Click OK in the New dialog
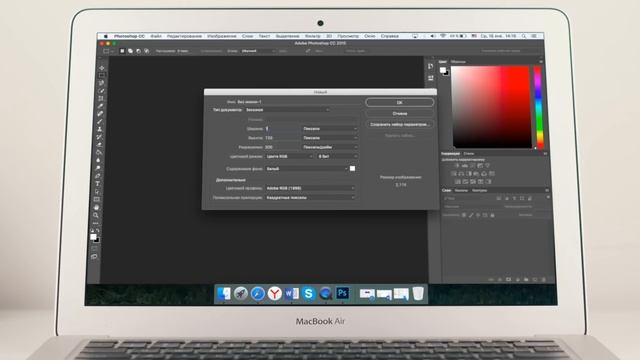 (x=400, y=102)
